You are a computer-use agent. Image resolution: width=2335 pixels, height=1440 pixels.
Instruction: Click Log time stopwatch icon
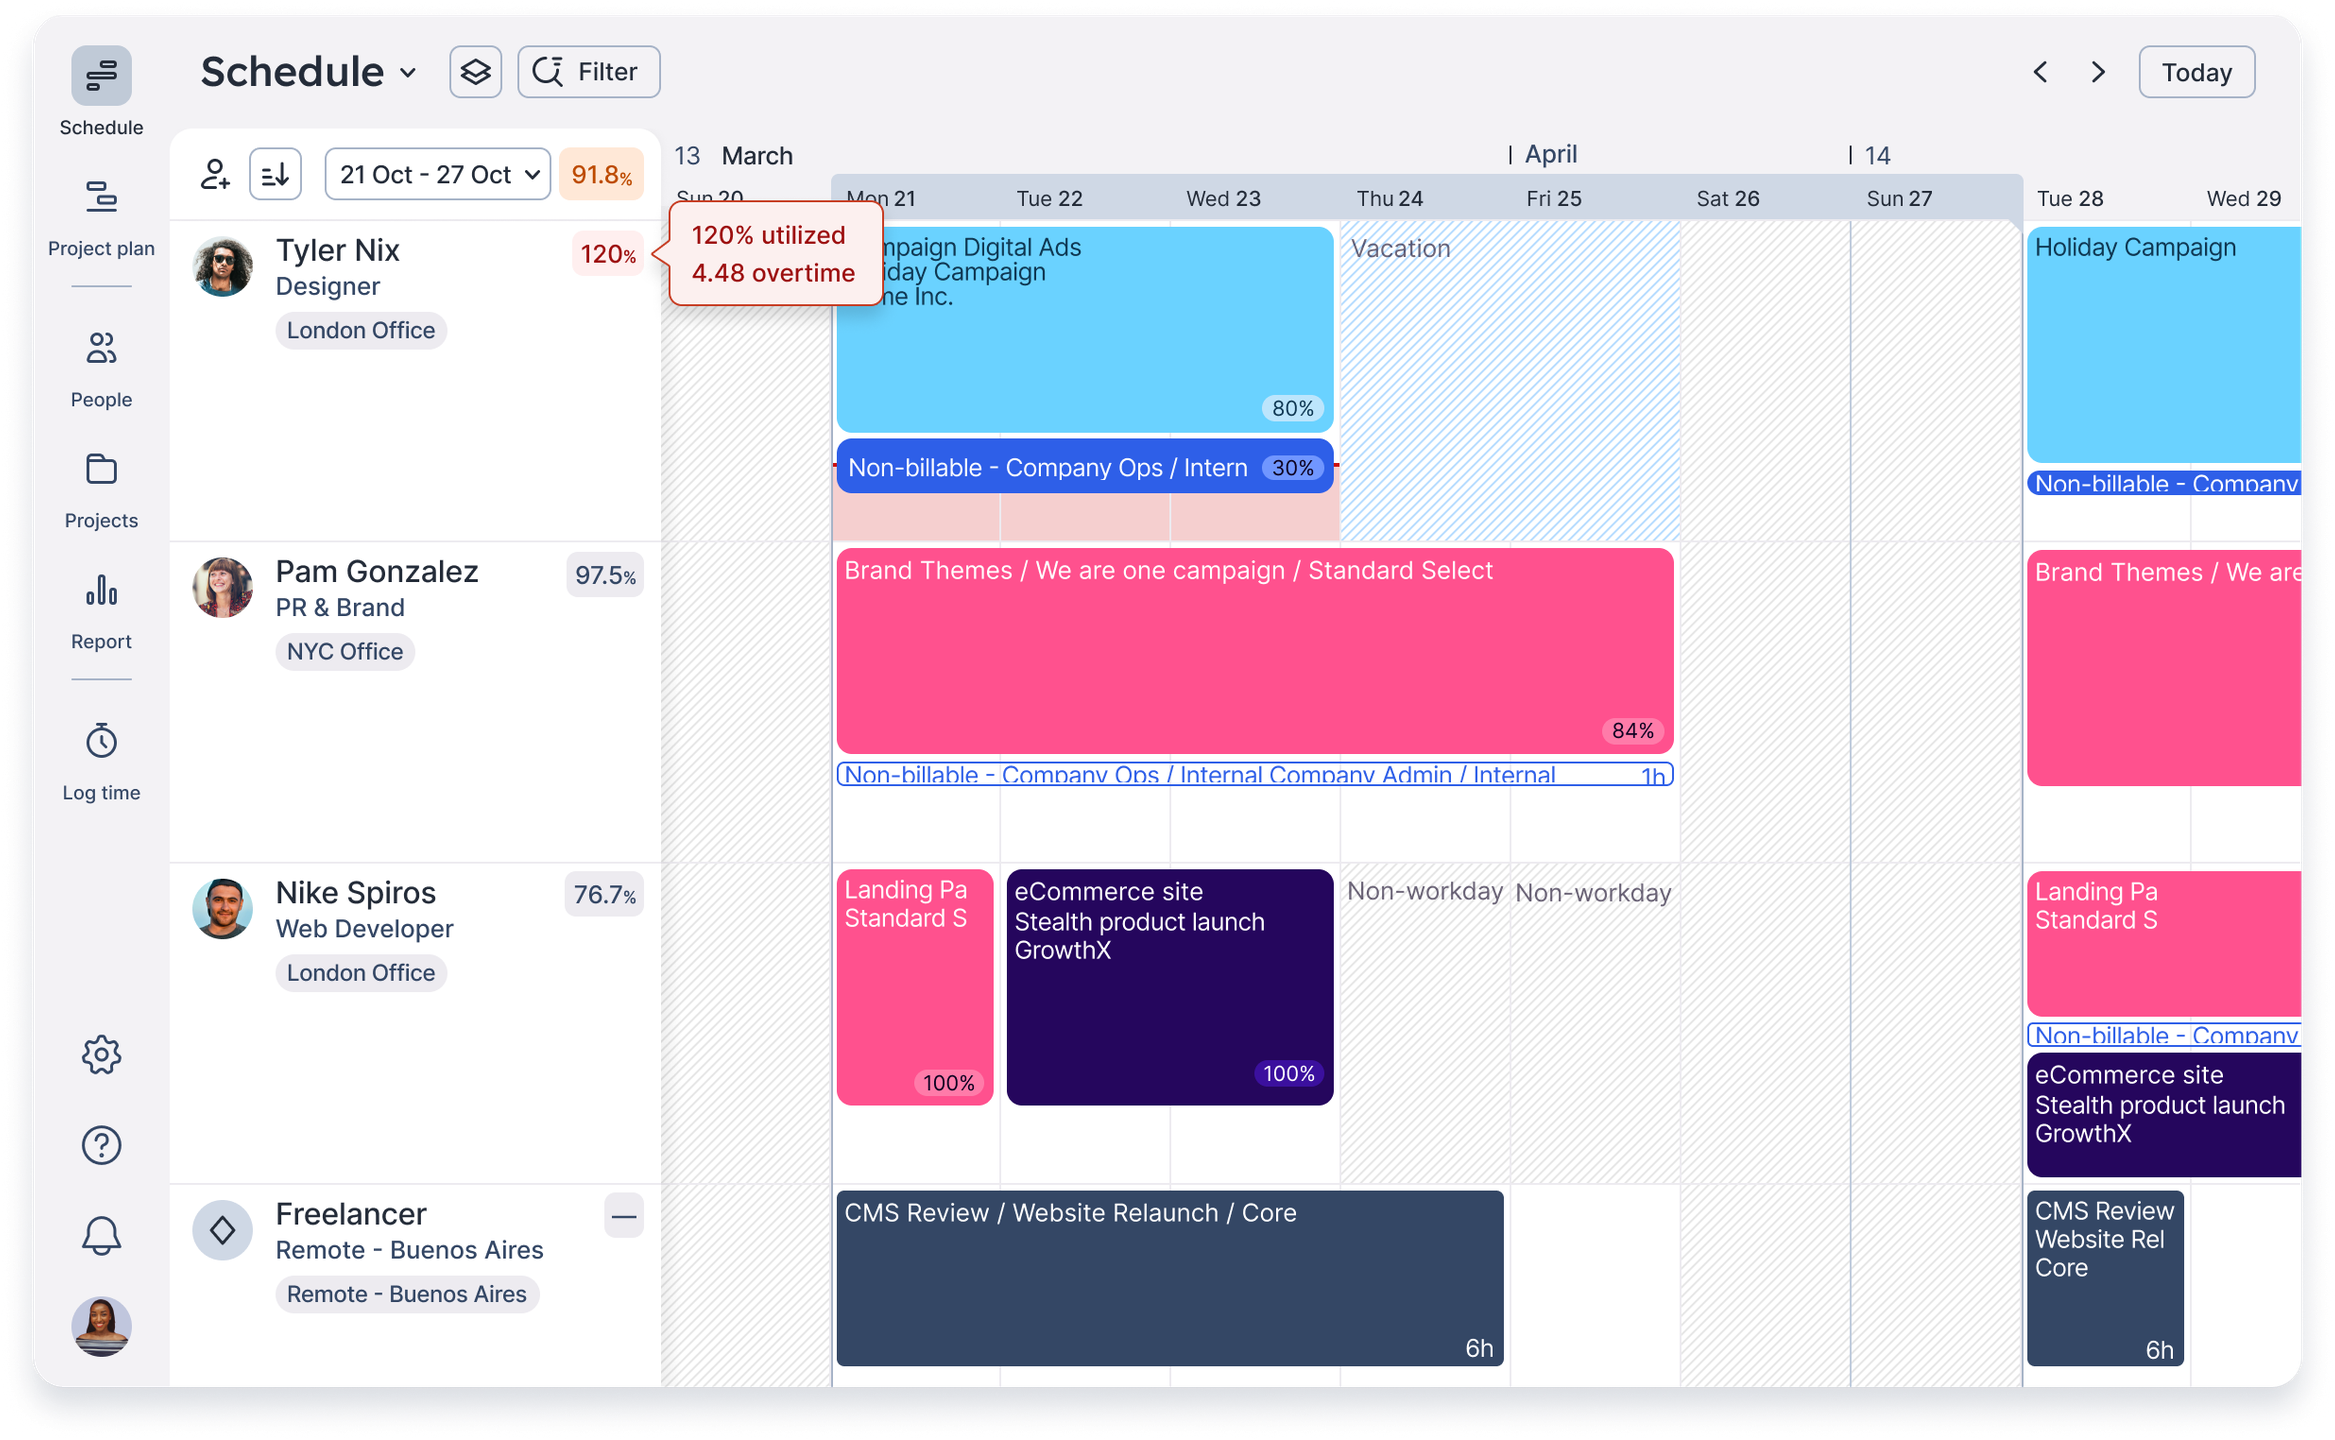pyautogui.click(x=101, y=742)
